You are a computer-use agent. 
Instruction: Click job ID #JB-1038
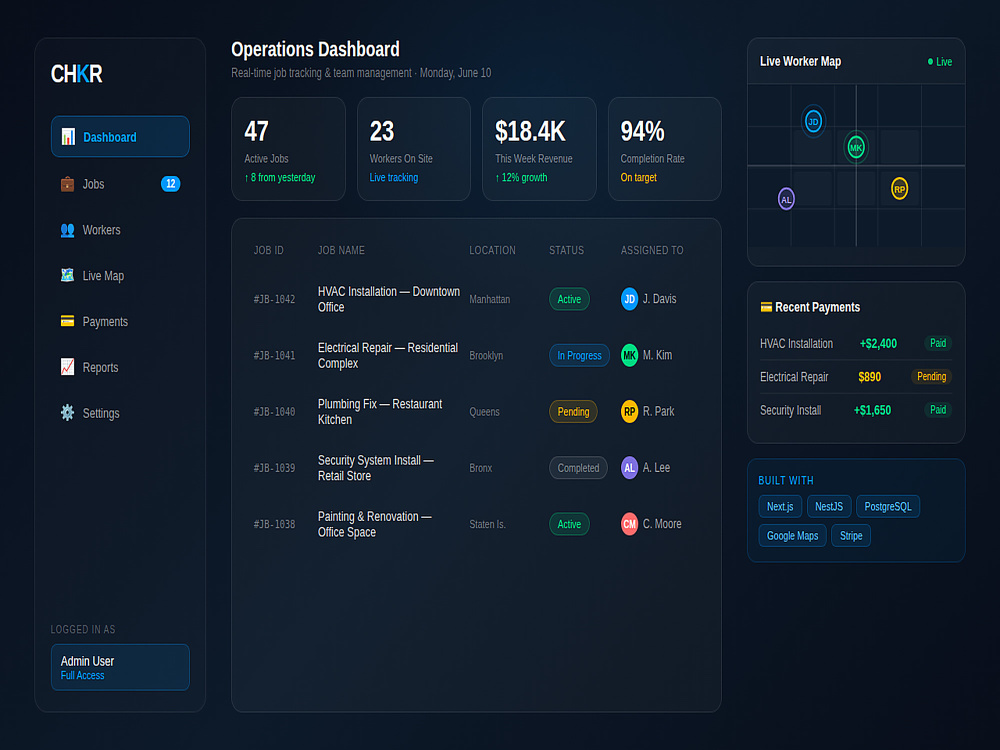point(274,524)
